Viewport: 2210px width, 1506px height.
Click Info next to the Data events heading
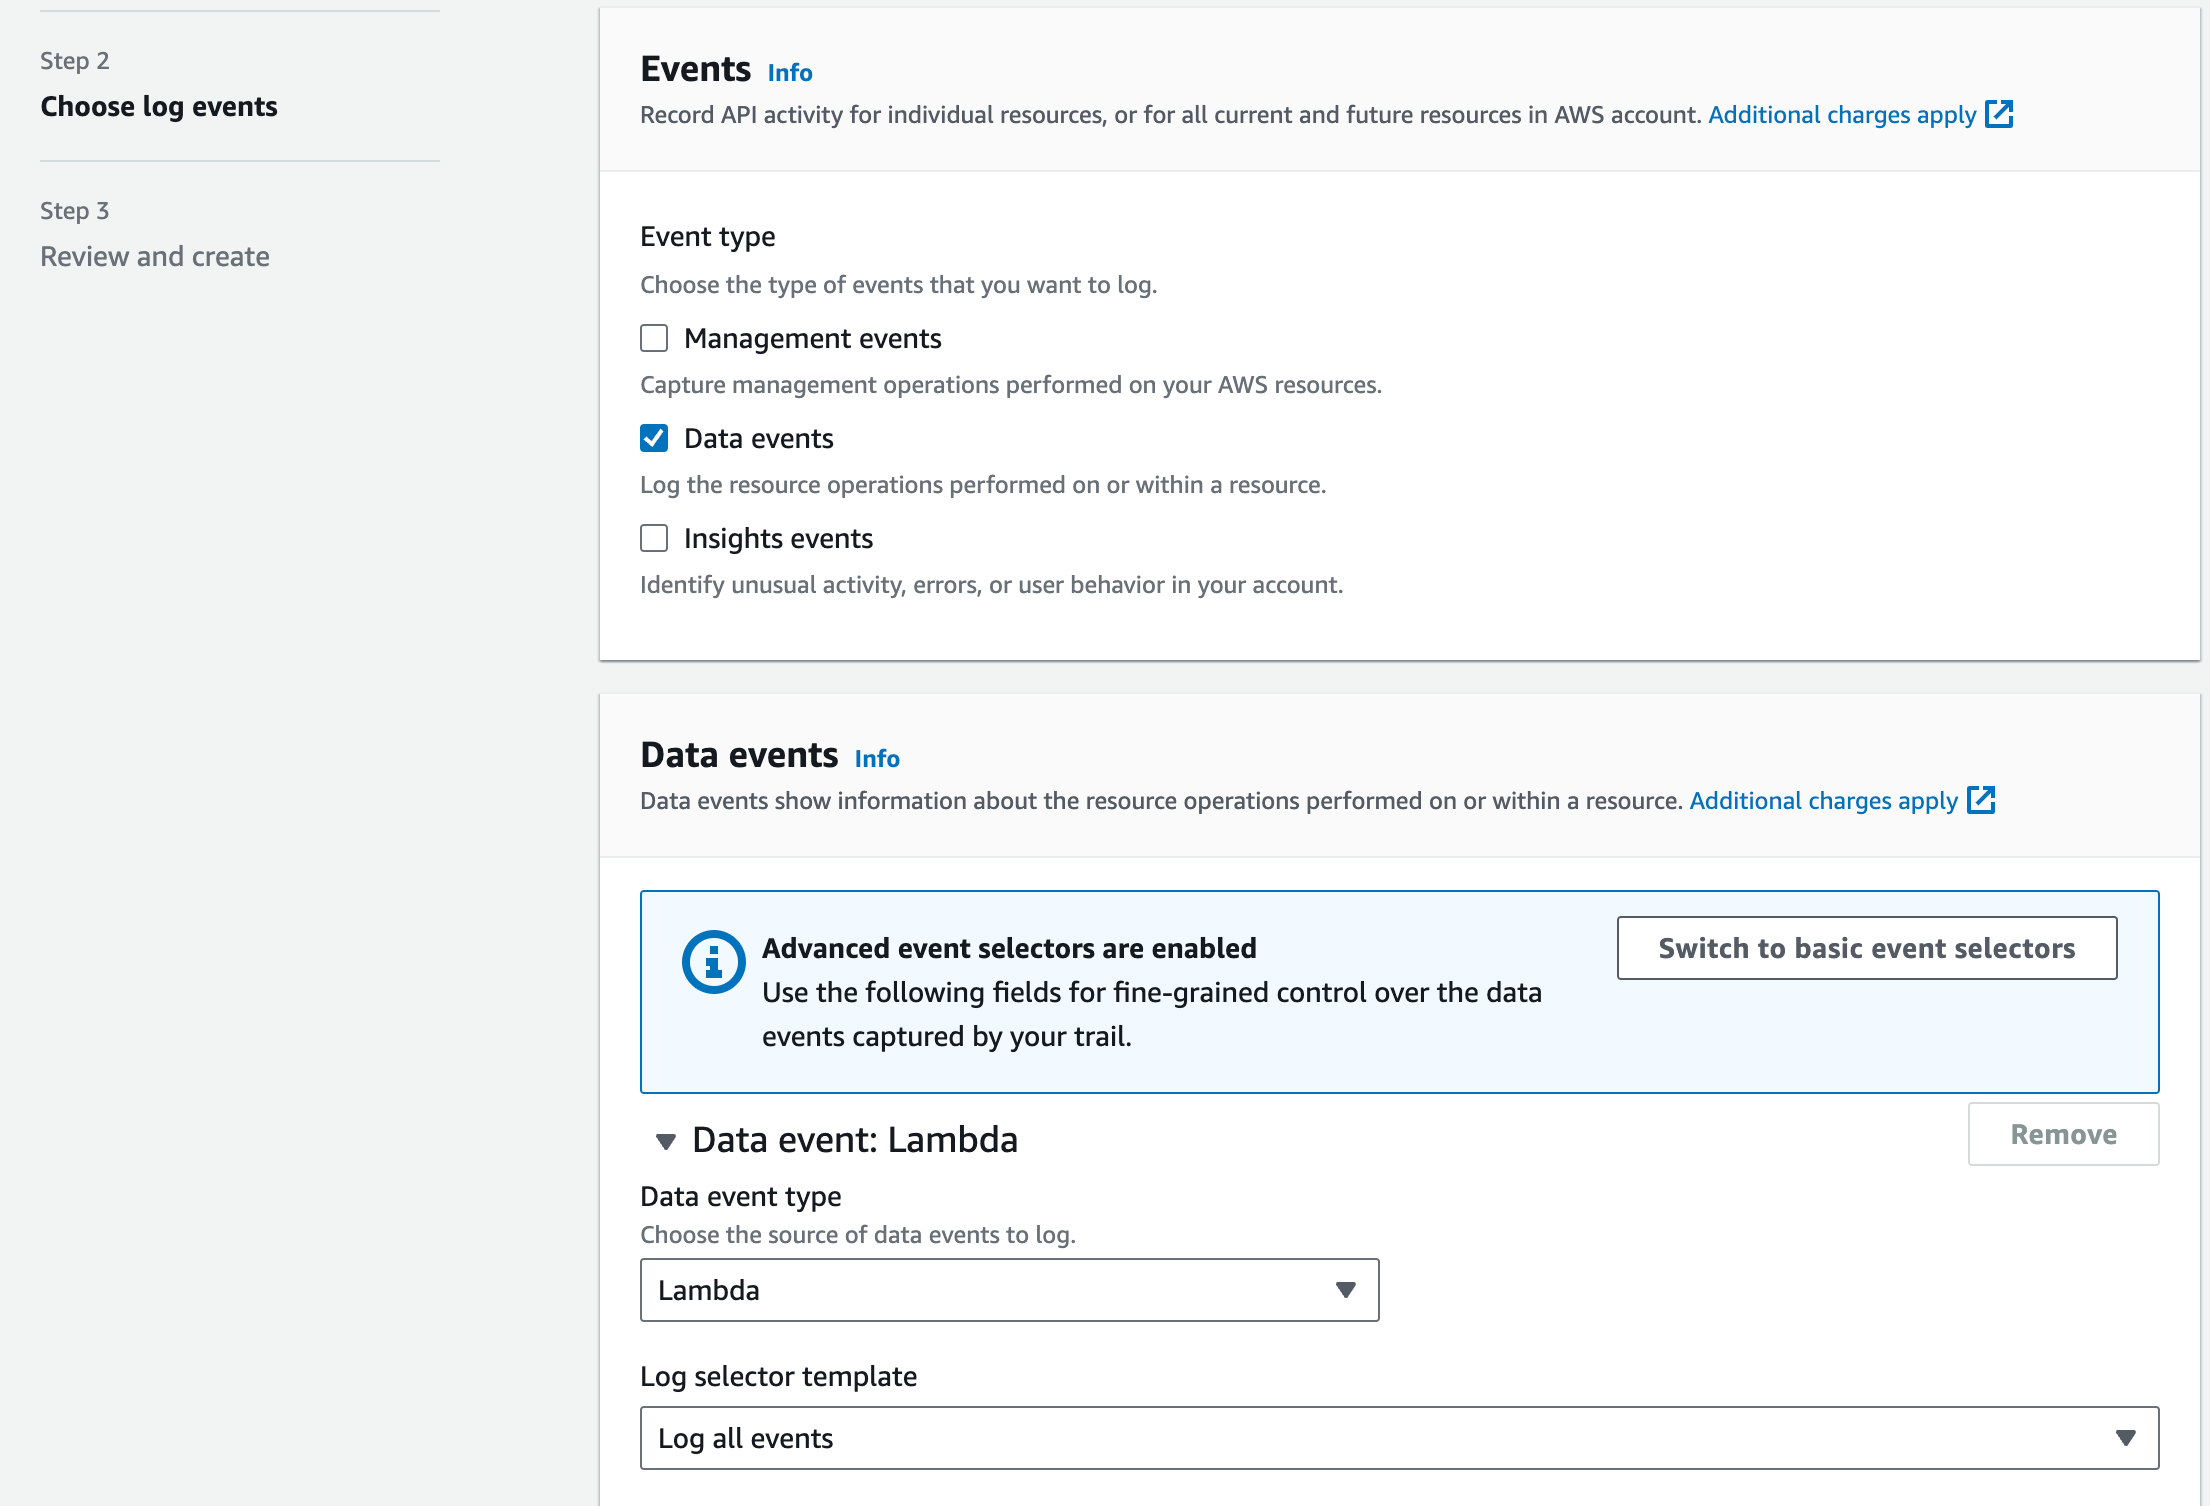pyautogui.click(x=876, y=758)
